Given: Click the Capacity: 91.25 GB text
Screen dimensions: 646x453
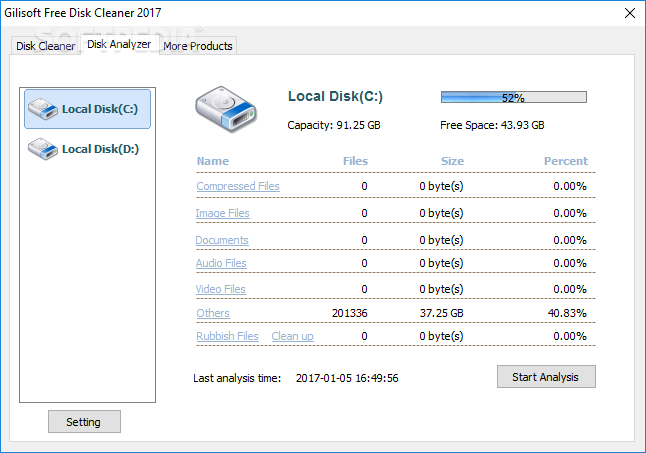Looking at the screenshot, I should point(334,125).
